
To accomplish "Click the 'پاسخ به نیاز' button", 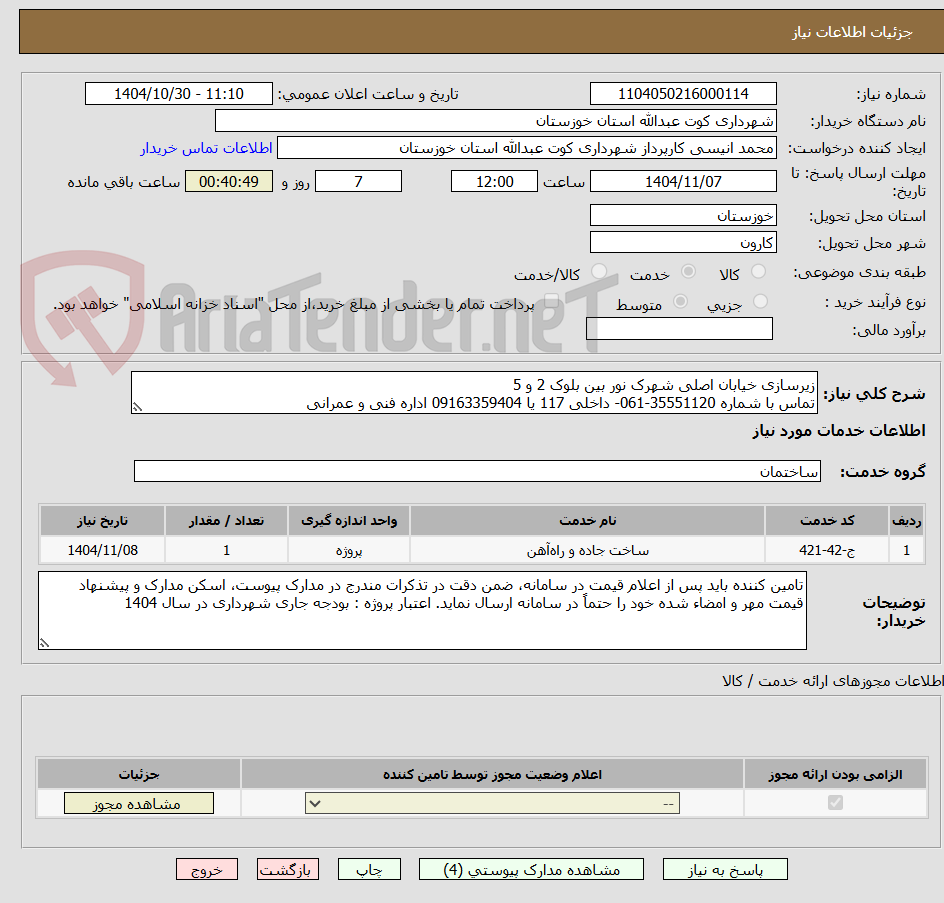I will click(x=725, y=869).
